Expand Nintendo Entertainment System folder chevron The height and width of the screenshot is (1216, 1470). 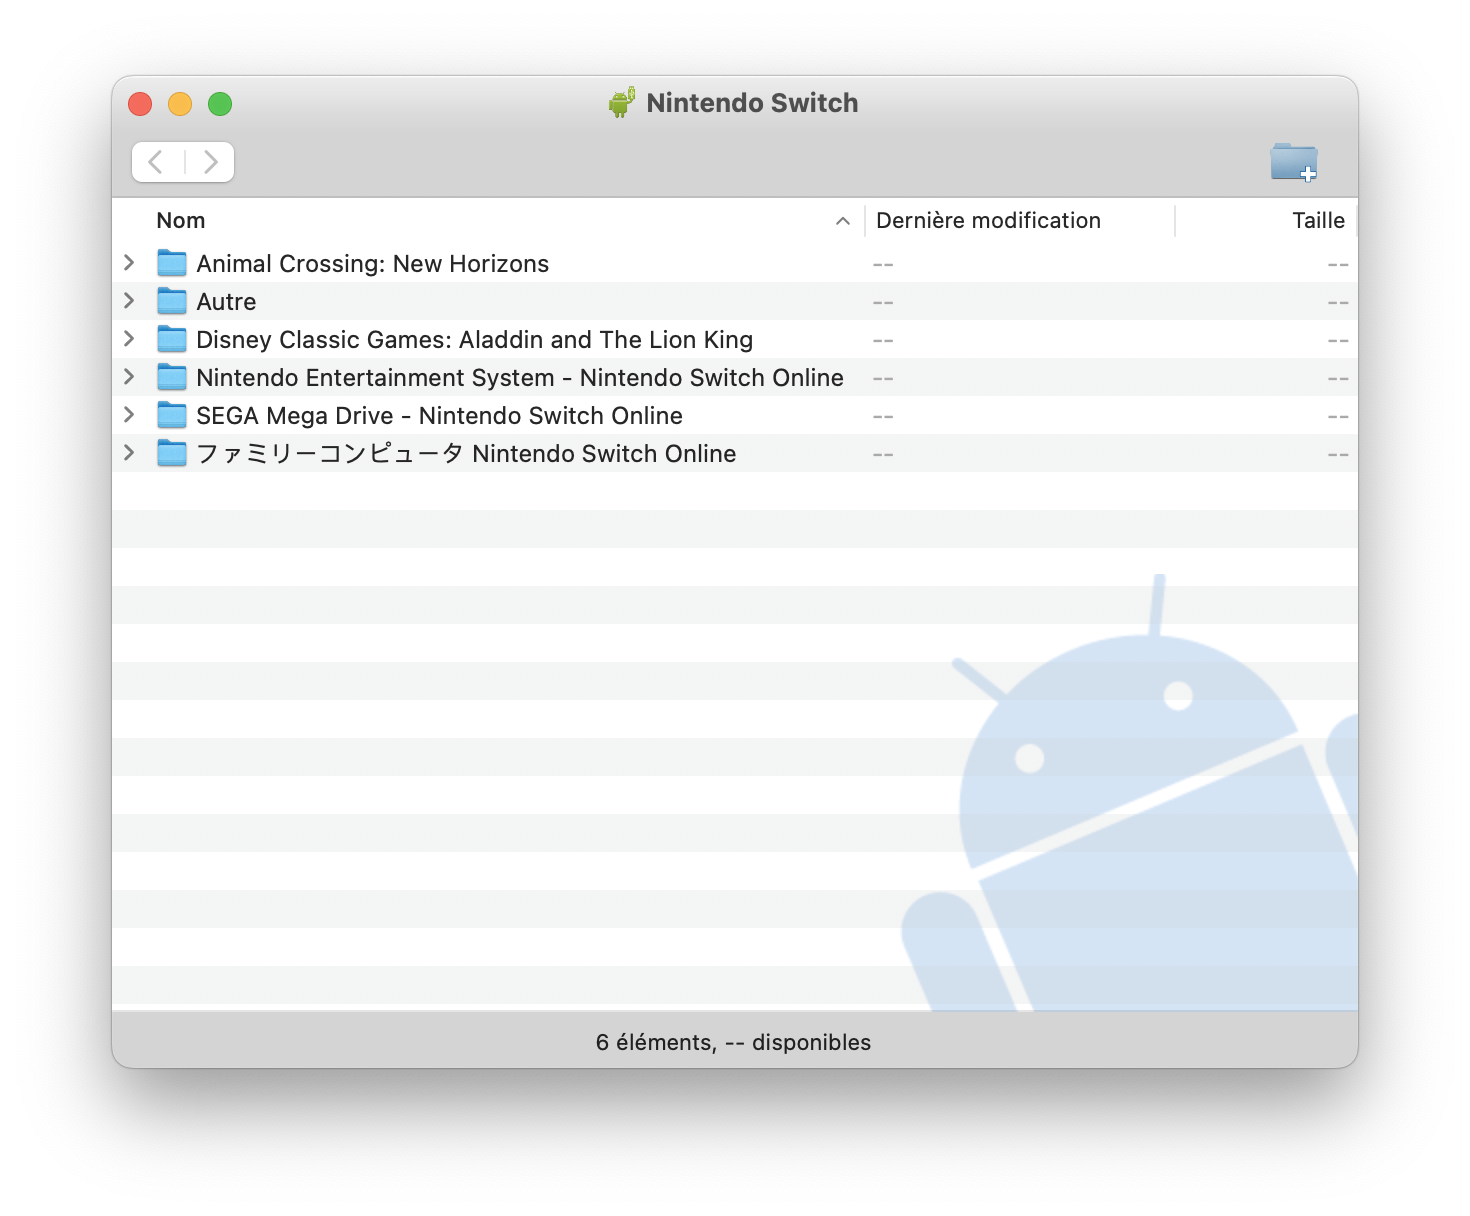coord(129,377)
